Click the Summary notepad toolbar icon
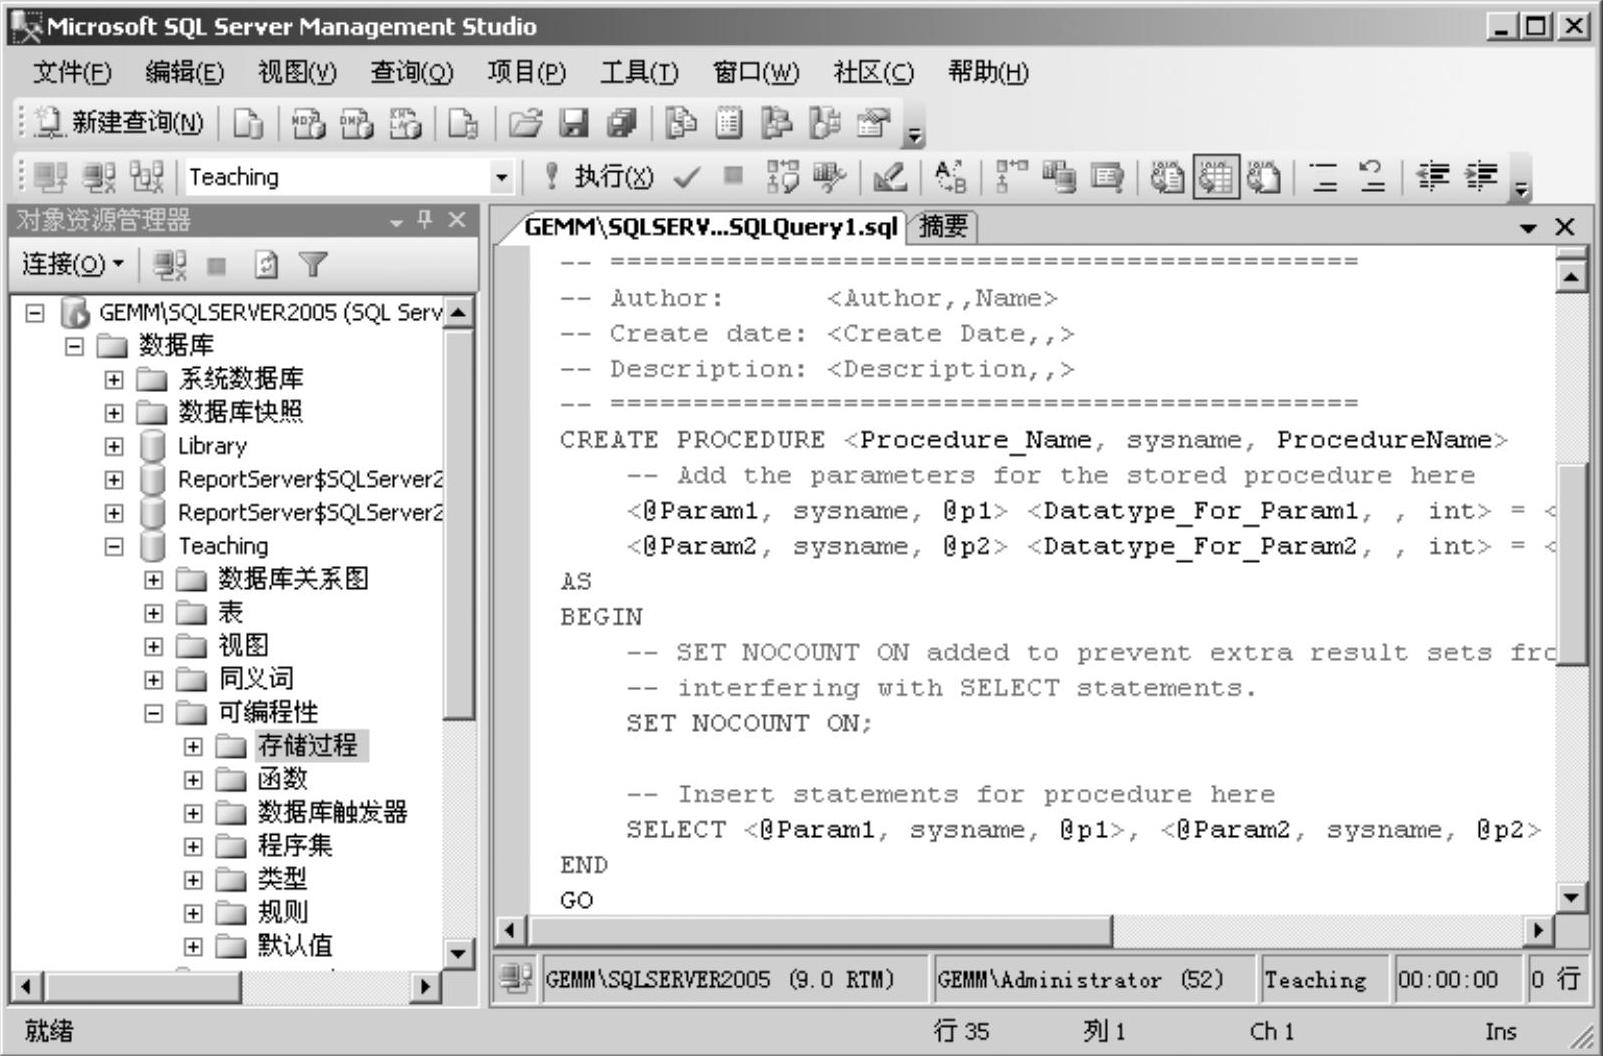 click(729, 123)
